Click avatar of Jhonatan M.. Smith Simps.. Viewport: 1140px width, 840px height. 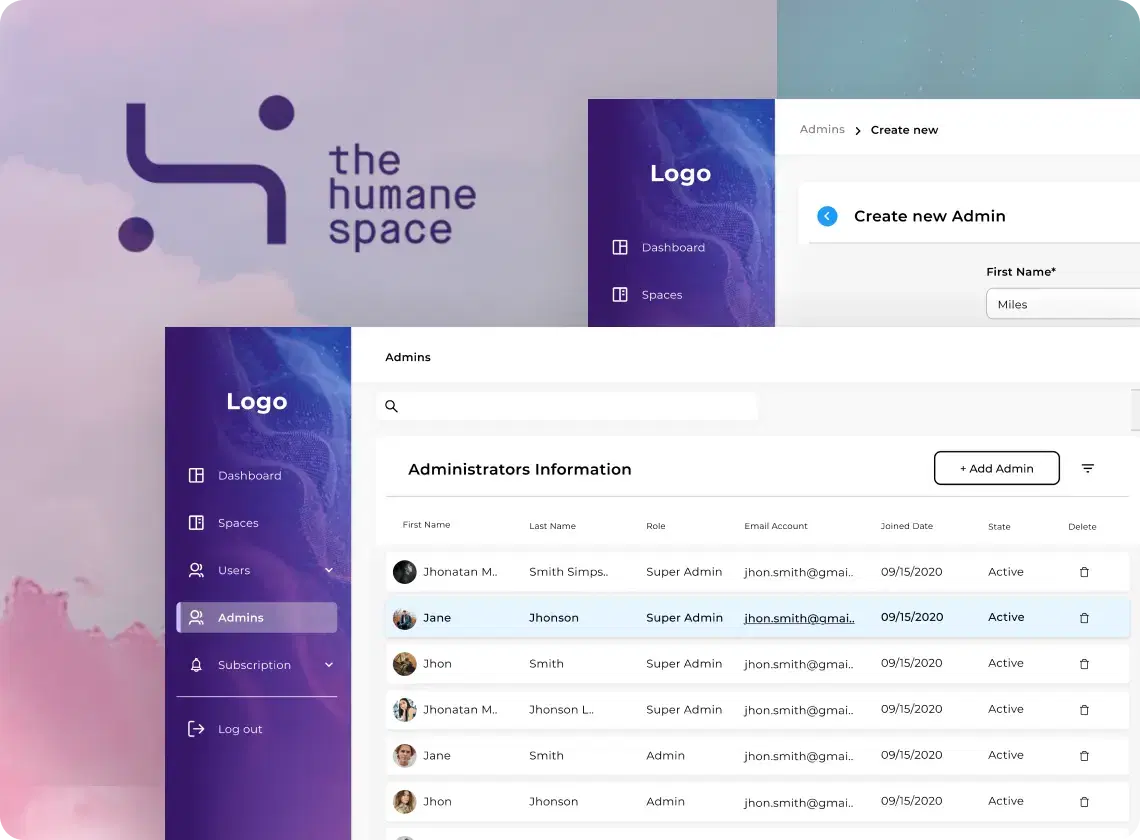[x=404, y=572]
